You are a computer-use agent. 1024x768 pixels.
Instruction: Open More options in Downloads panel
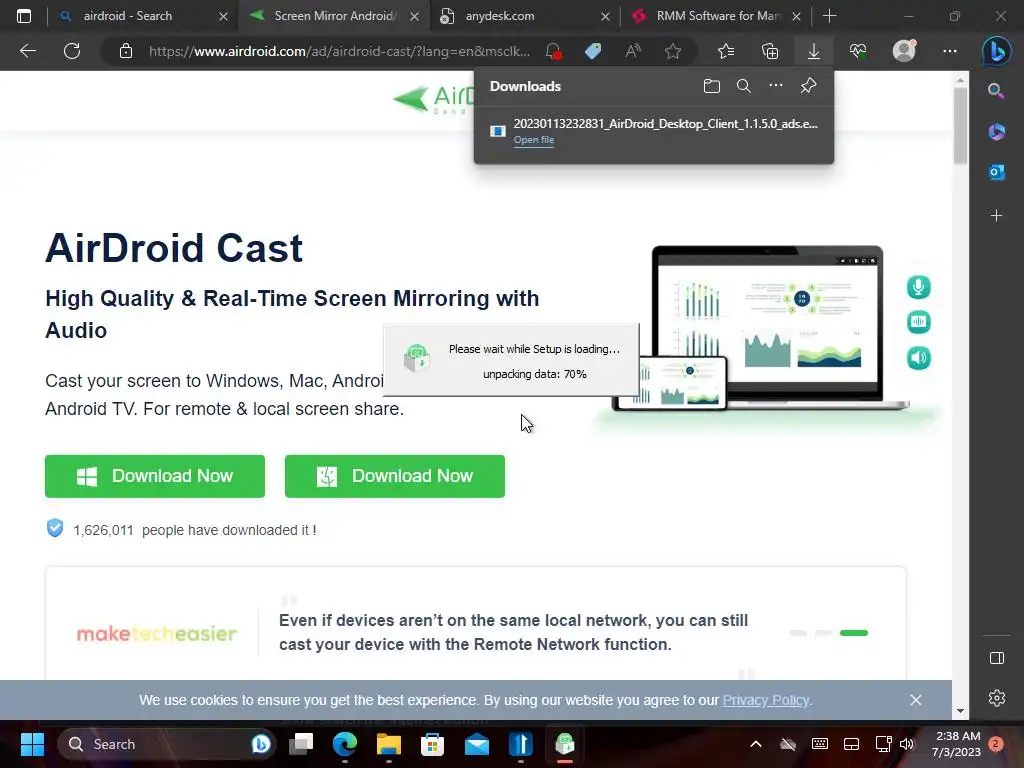775,86
